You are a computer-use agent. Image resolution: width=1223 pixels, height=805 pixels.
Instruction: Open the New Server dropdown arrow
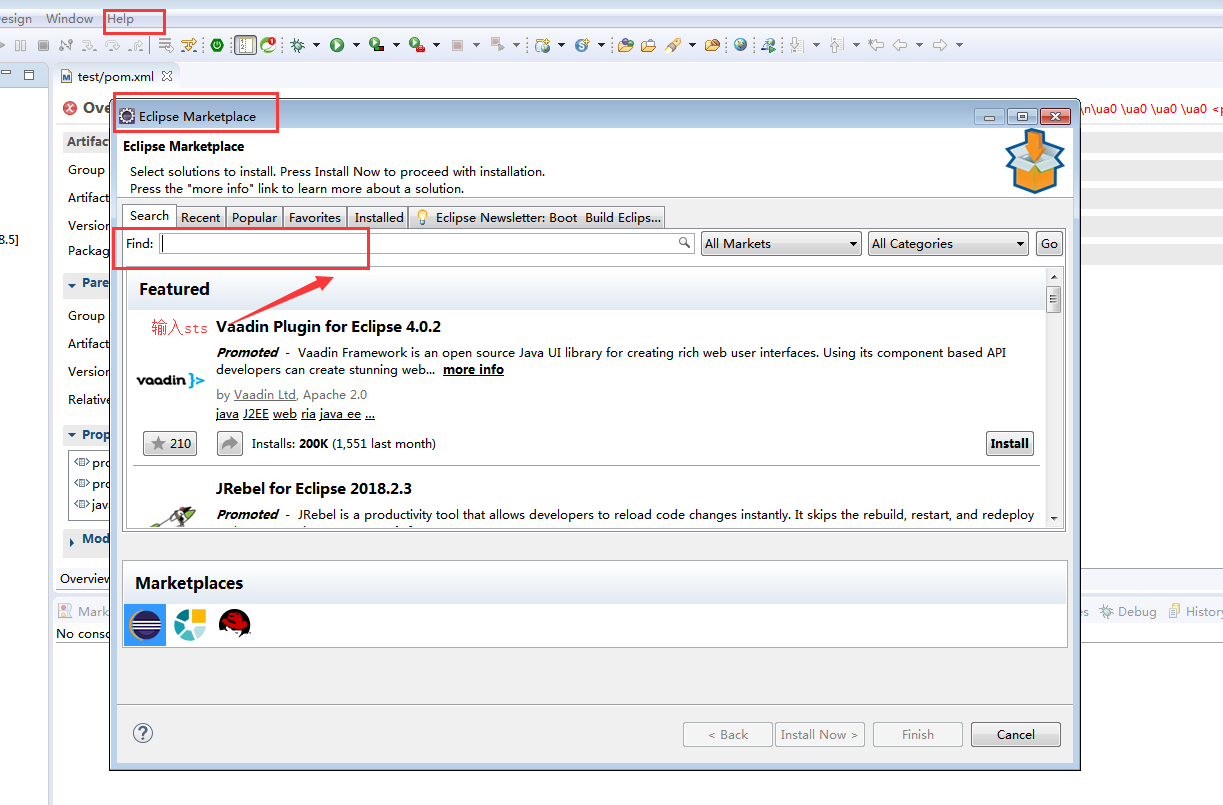click(562, 45)
